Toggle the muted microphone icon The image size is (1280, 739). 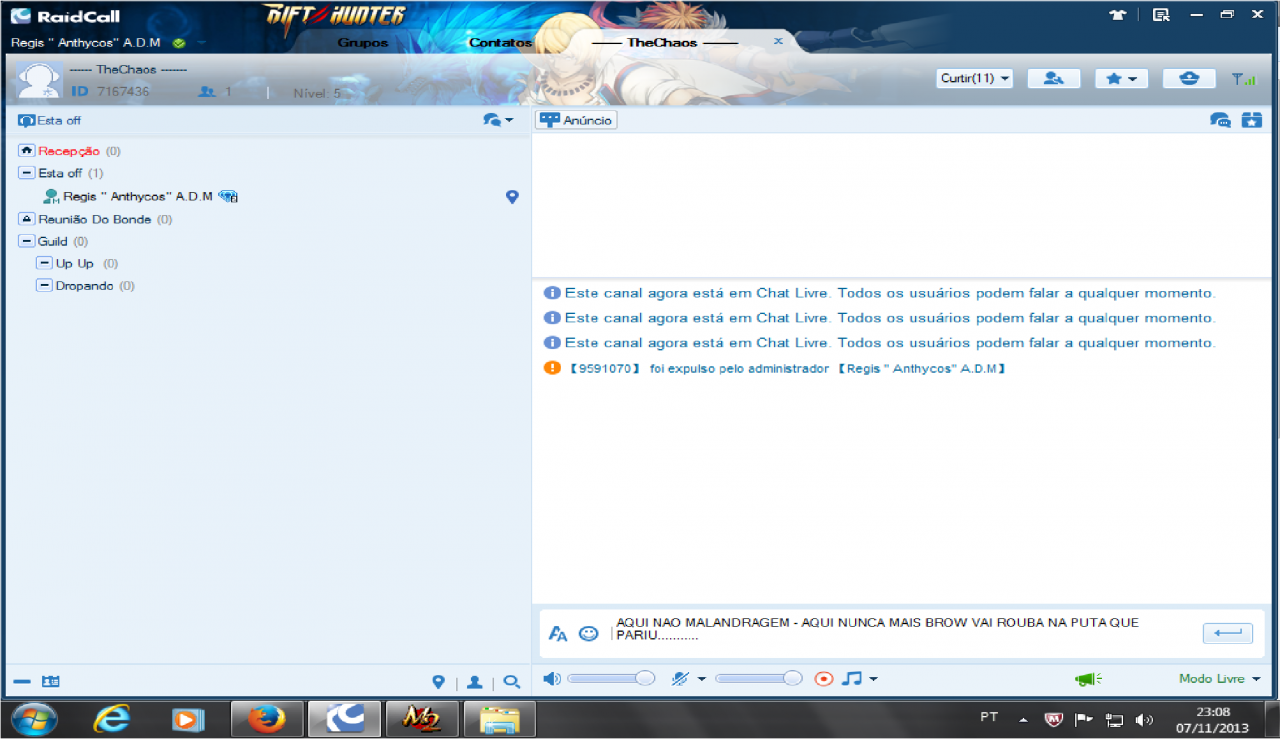(x=681, y=679)
